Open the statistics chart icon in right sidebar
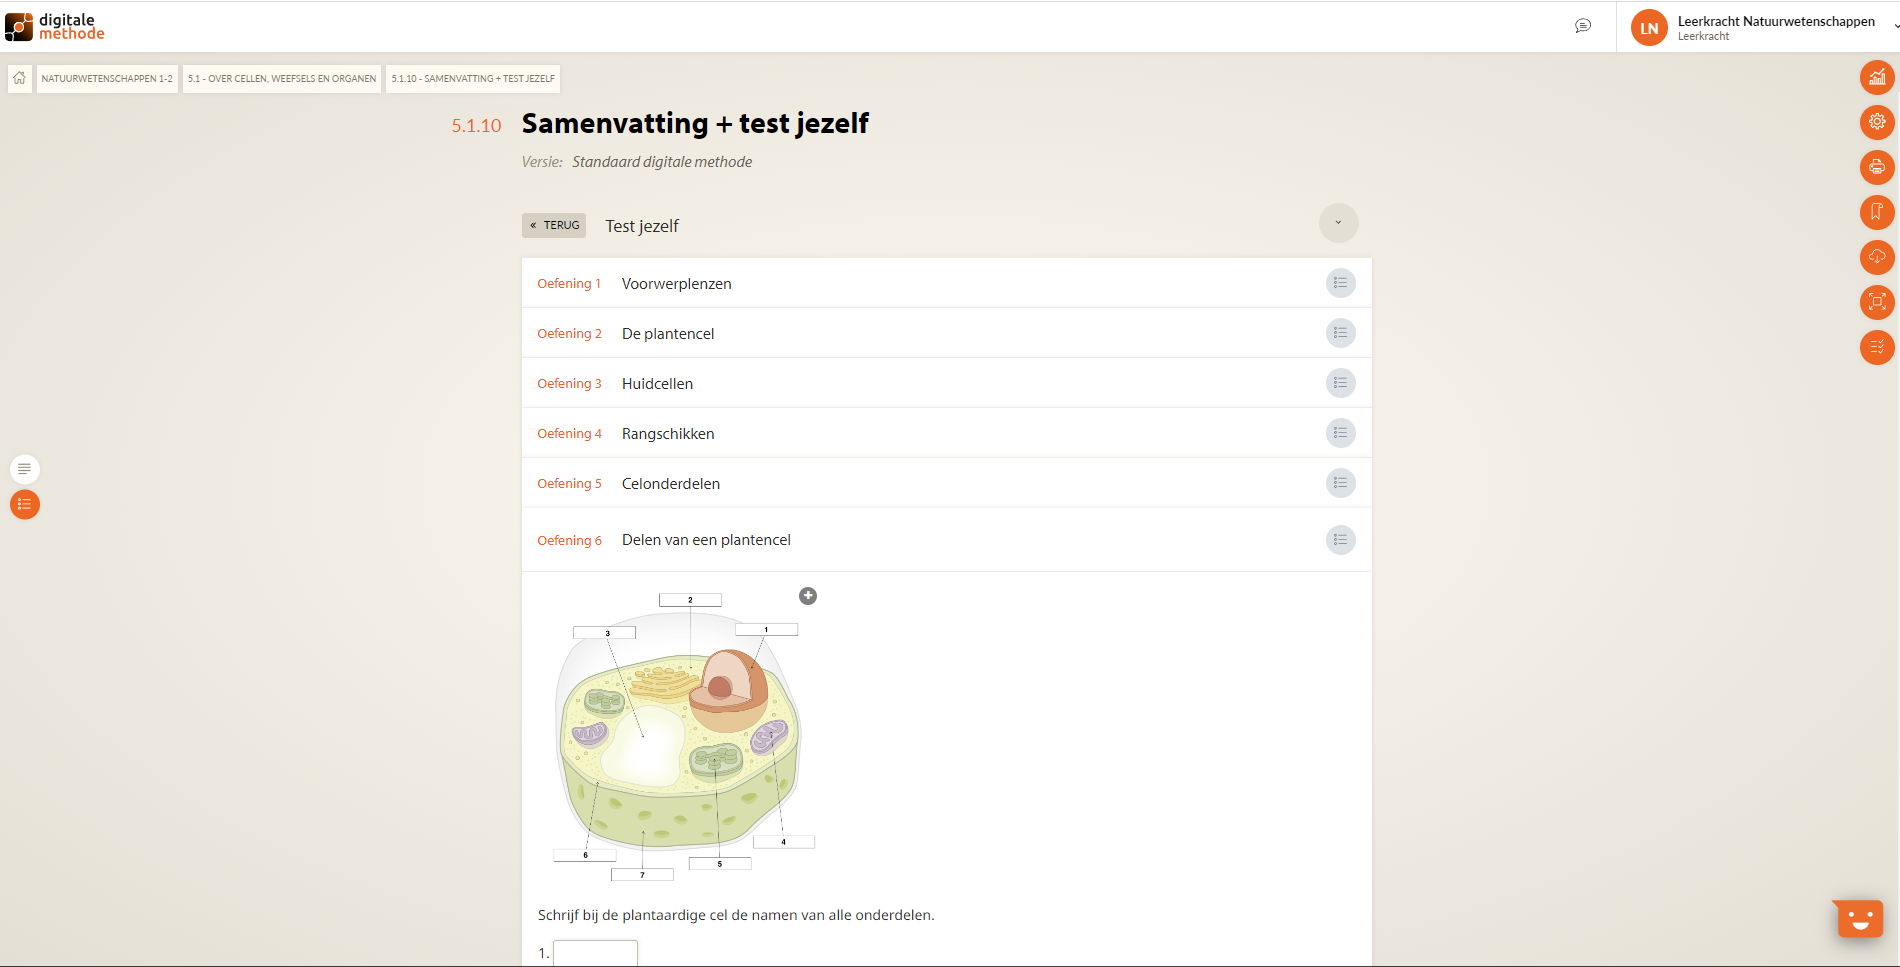The height and width of the screenshot is (967, 1900). pos(1877,77)
